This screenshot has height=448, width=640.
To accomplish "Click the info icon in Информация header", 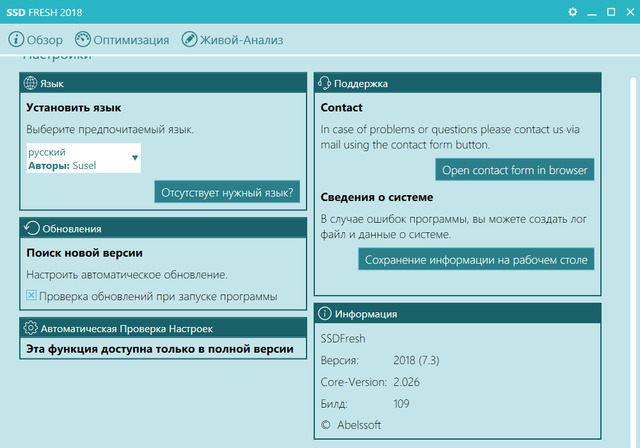I will tap(325, 314).
